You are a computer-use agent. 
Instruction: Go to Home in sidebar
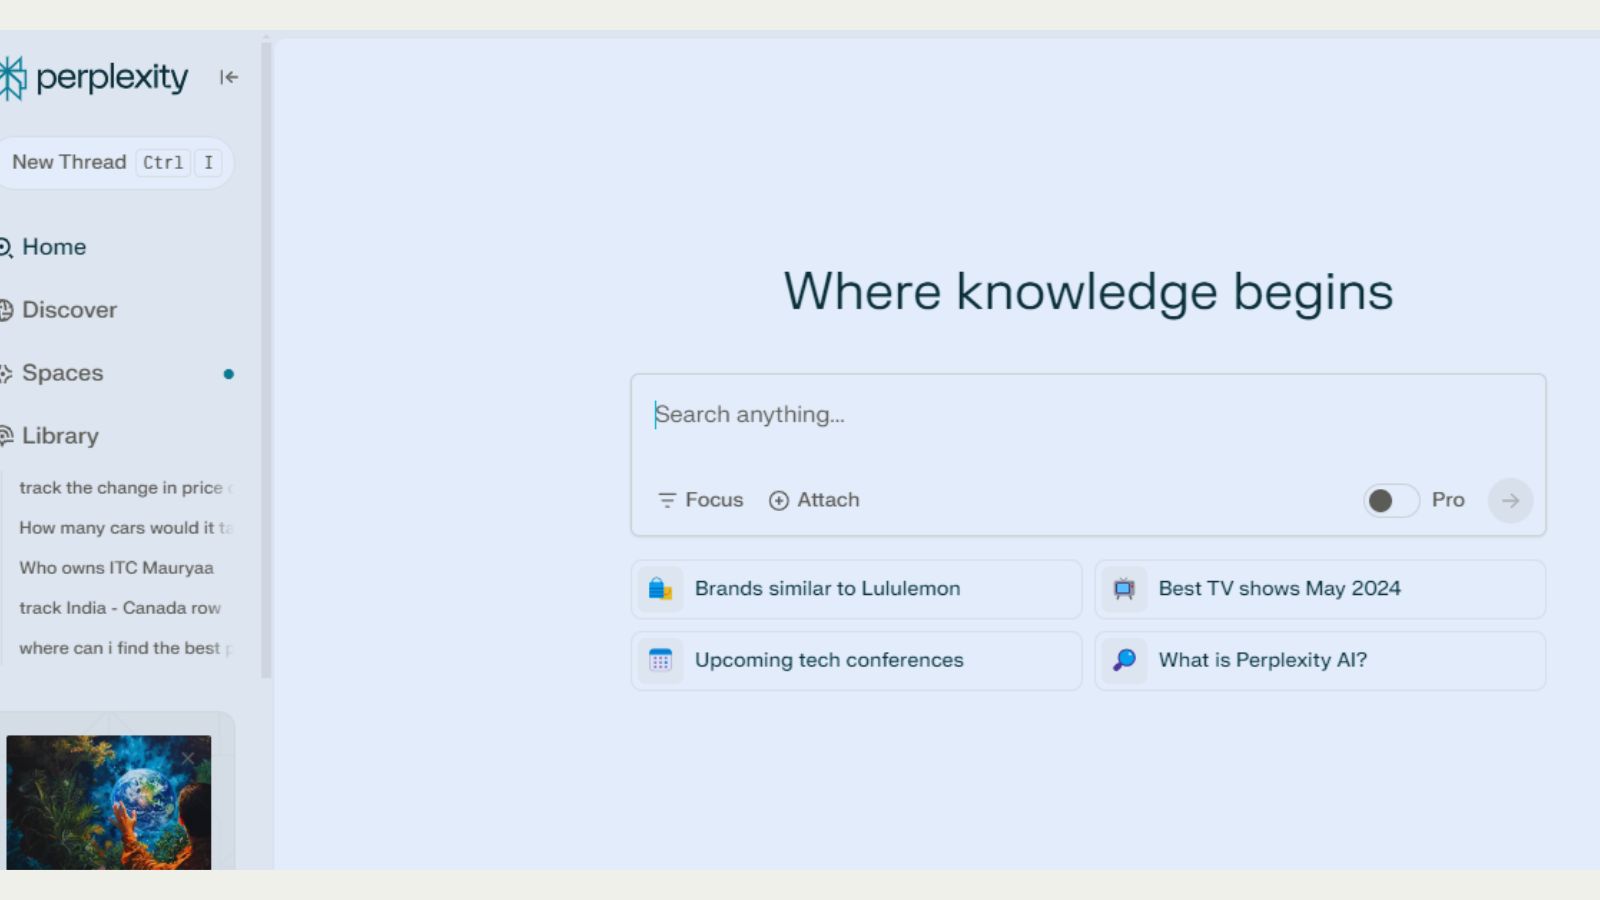[x=54, y=247]
